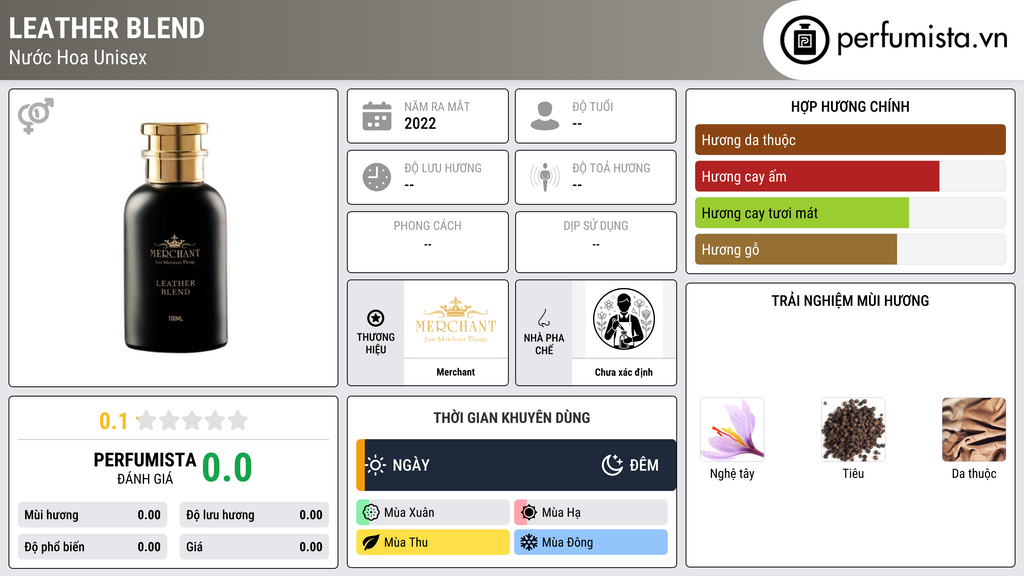Select the Tiêu pepper note image
Image resolution: width=1024 pixels, height=576 pixels.
853,430
